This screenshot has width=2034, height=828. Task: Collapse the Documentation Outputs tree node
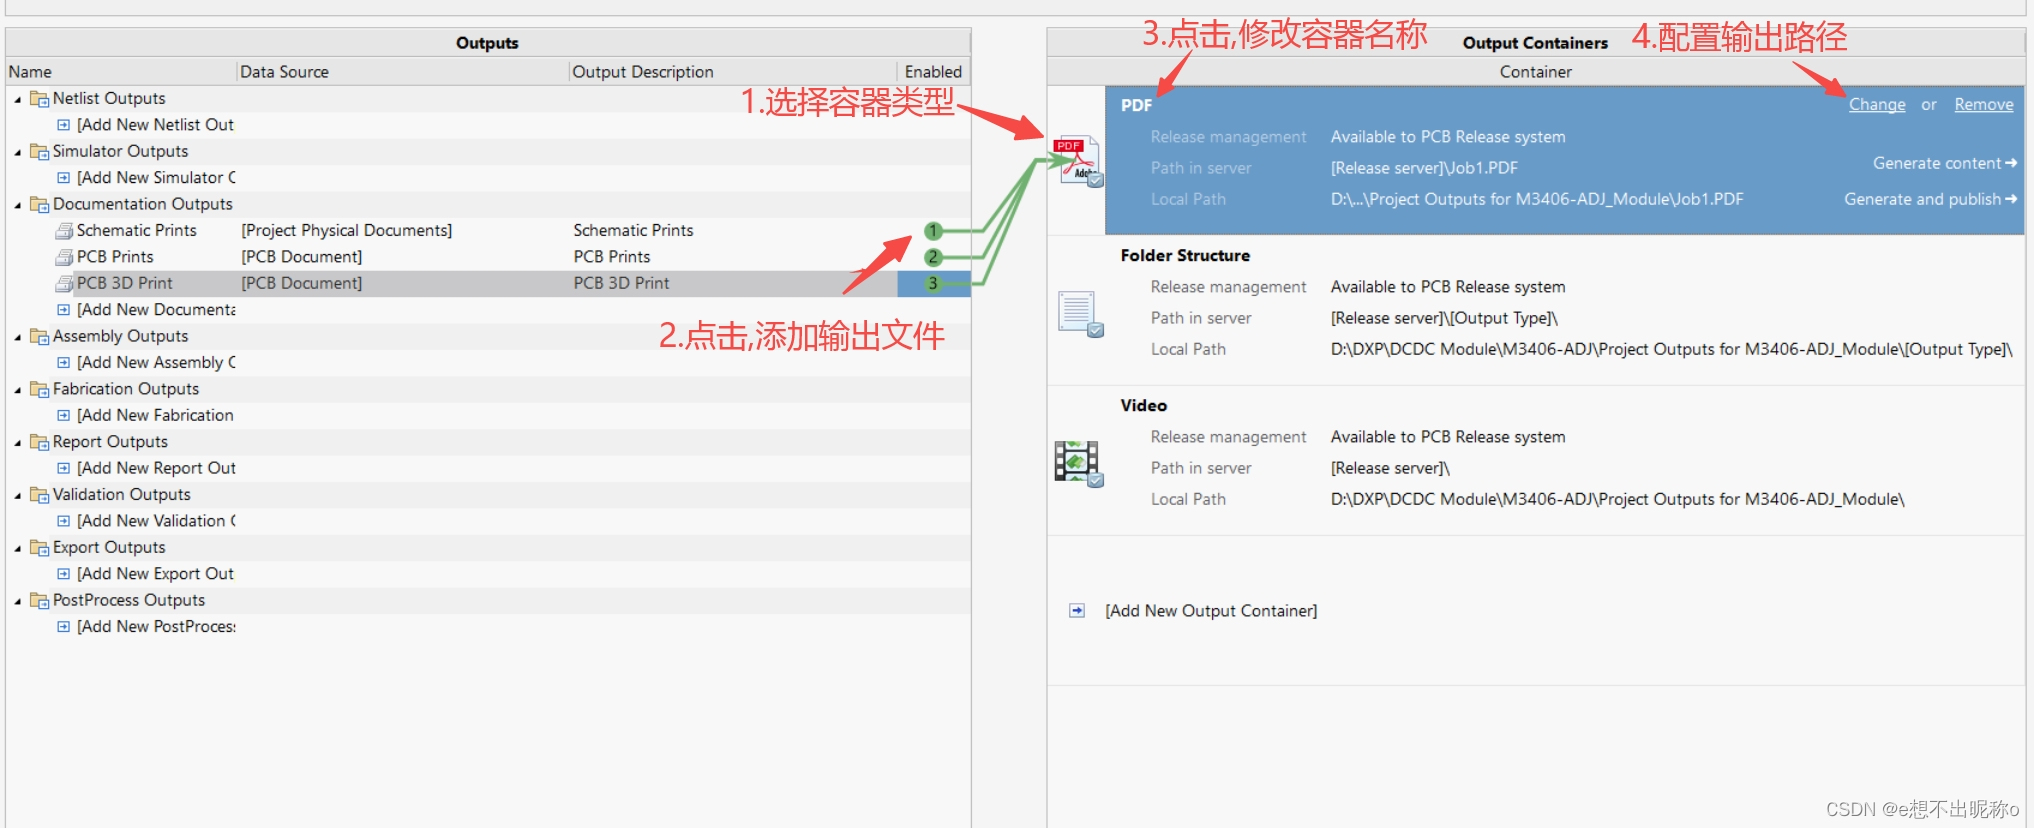(x=18, y=205)
